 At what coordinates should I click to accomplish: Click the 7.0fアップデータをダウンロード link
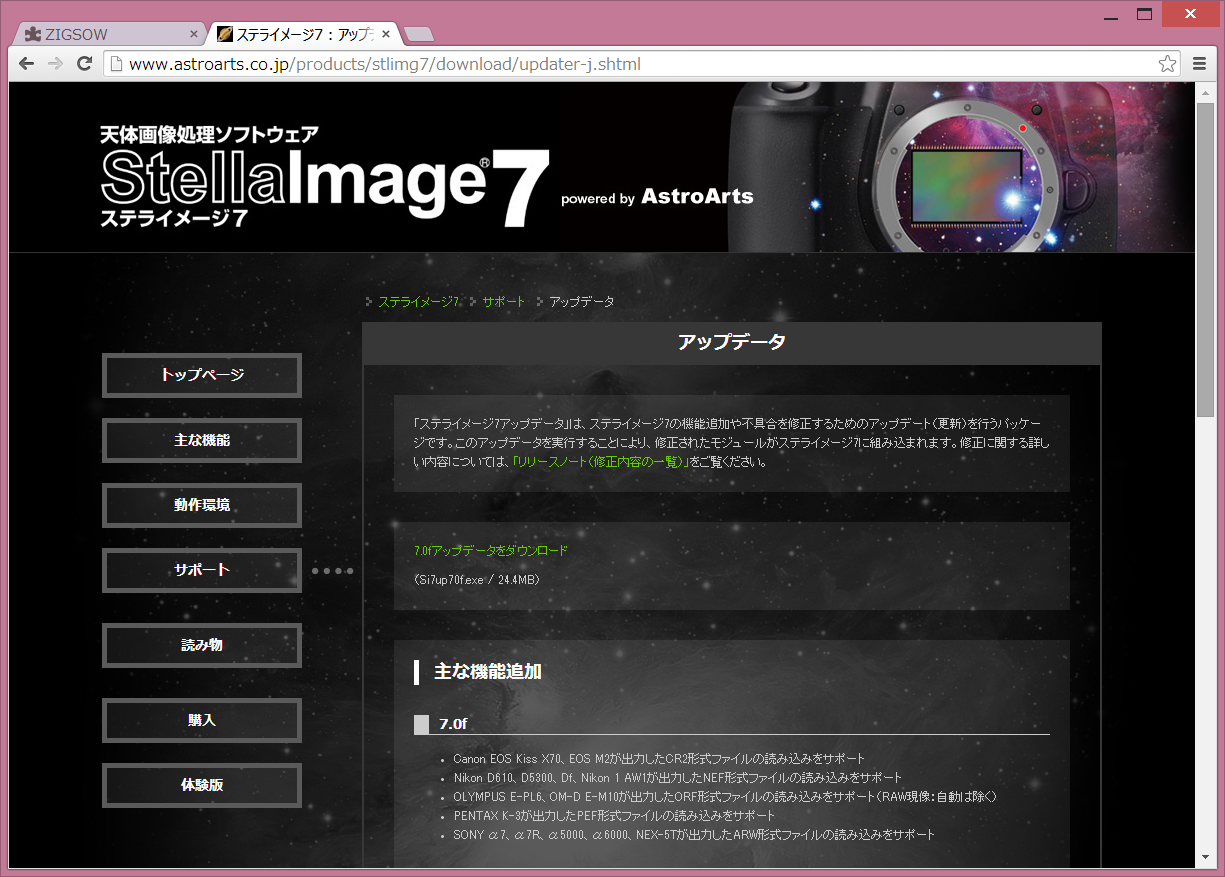tap(490, 550)
